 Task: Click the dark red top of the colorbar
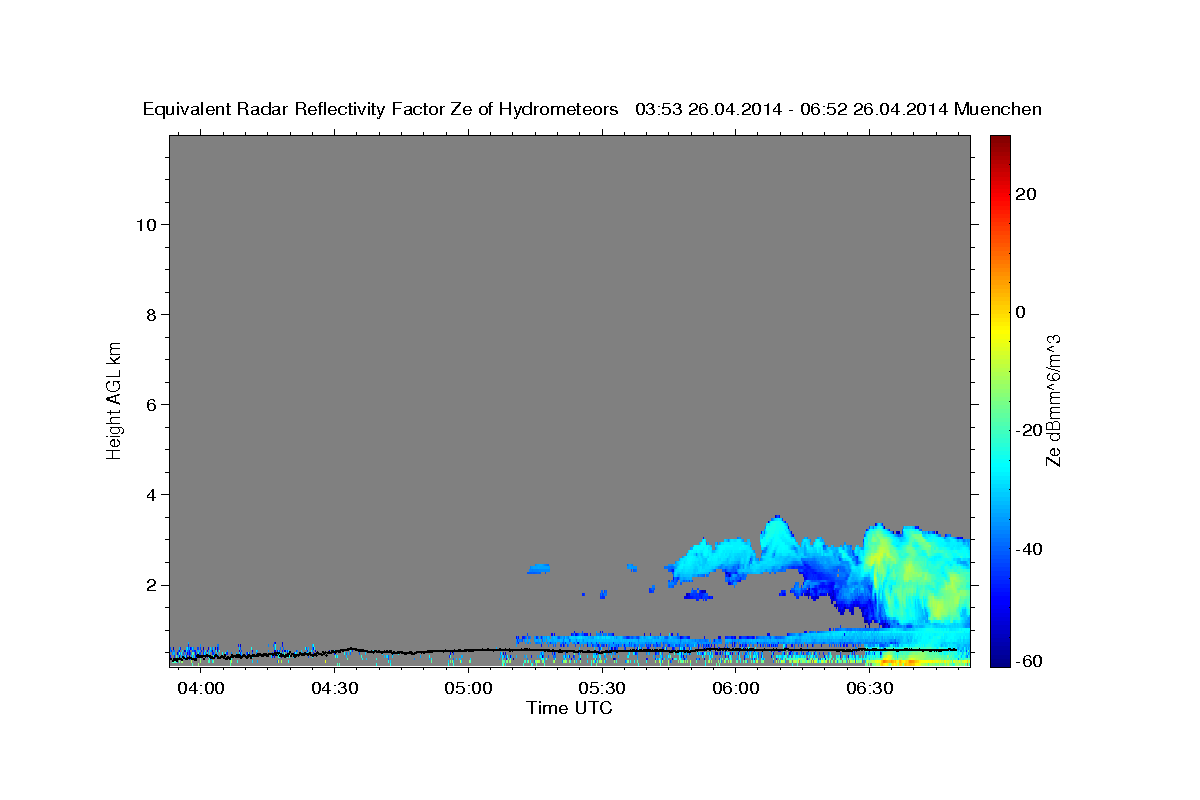point(999,144)
